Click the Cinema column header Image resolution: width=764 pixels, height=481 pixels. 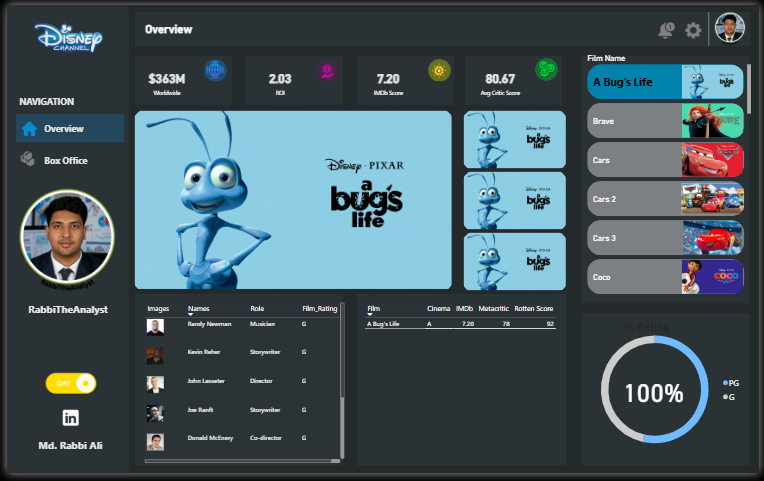(439, 308)
